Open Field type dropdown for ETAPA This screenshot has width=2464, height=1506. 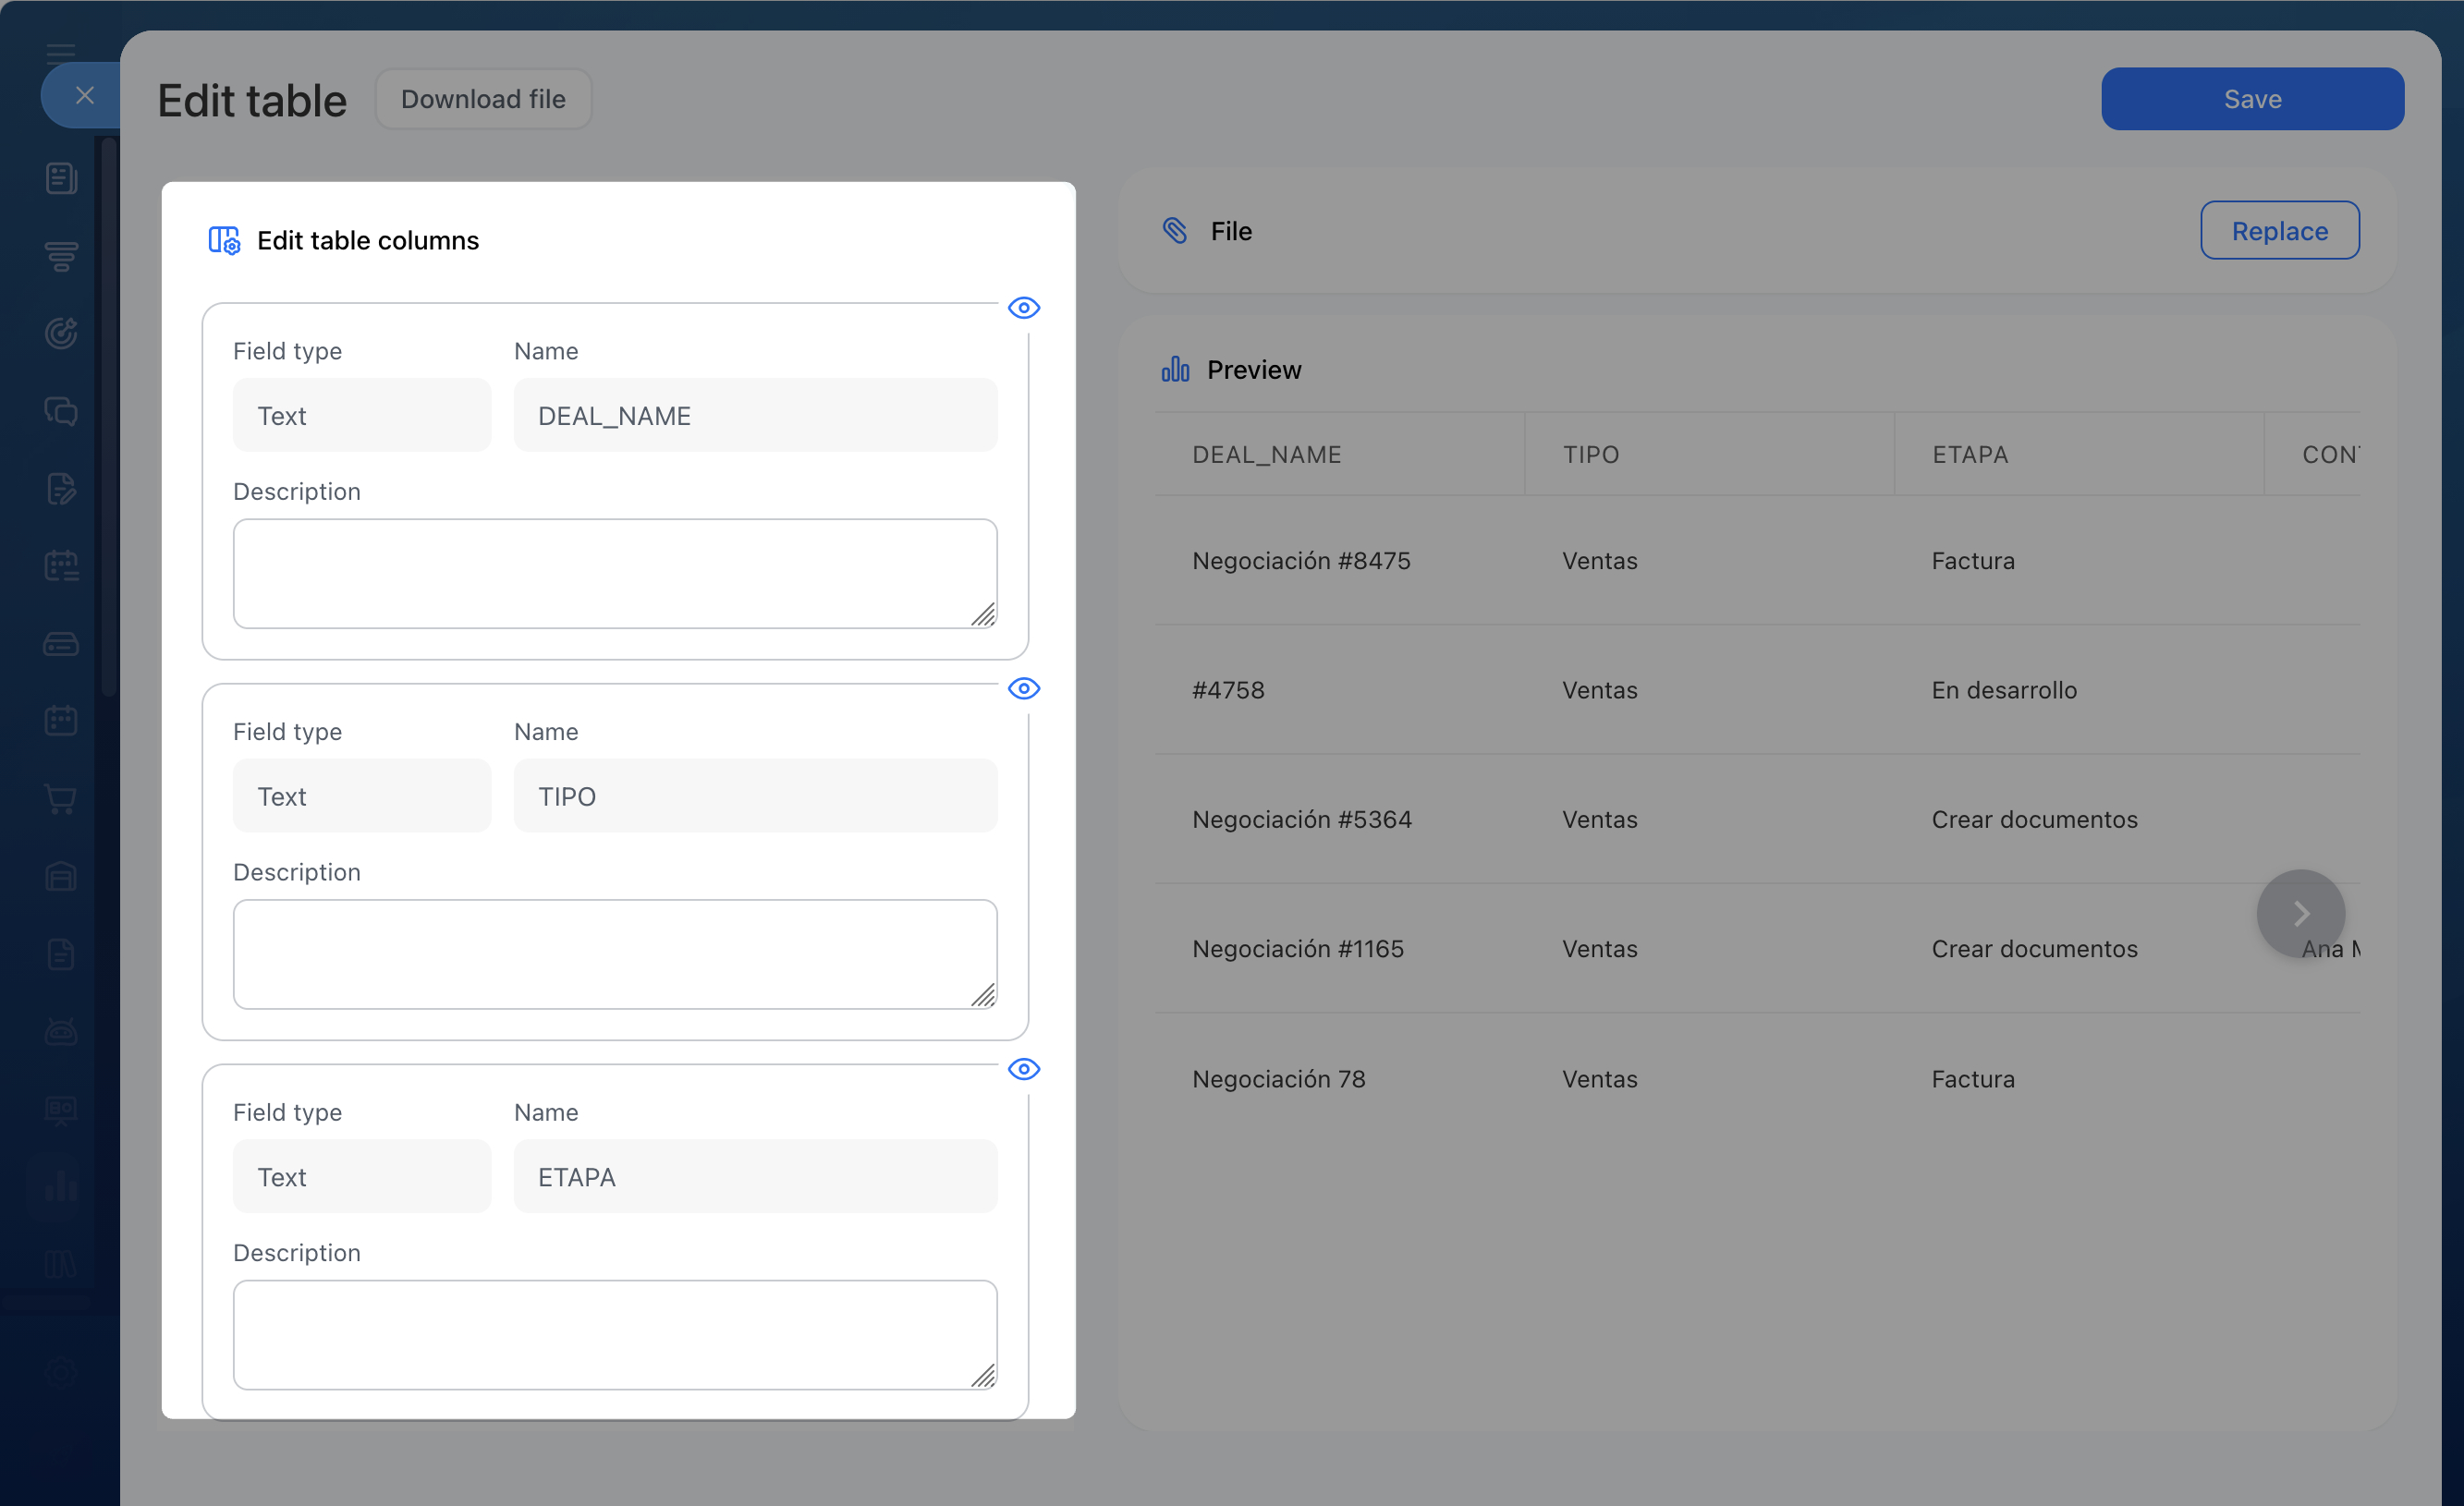click(362, 1176)
